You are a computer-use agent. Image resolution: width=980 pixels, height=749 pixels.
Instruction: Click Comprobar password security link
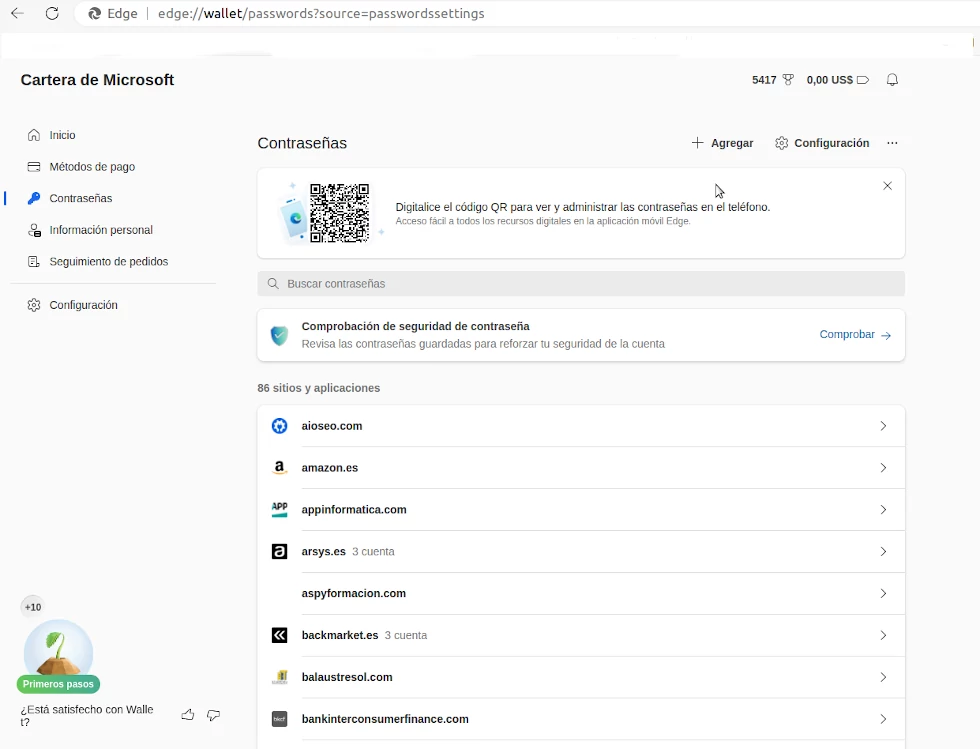[855, 335]
